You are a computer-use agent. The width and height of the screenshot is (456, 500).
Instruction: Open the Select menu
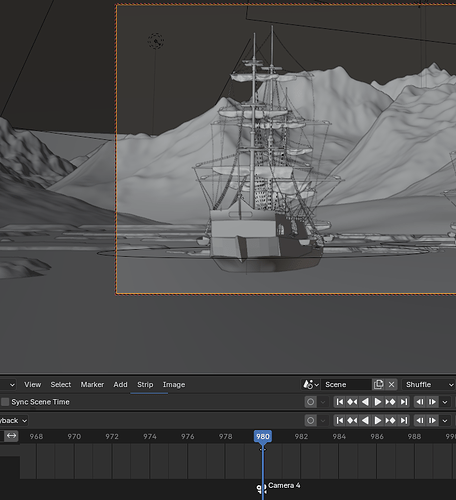[x=61, y=385]
